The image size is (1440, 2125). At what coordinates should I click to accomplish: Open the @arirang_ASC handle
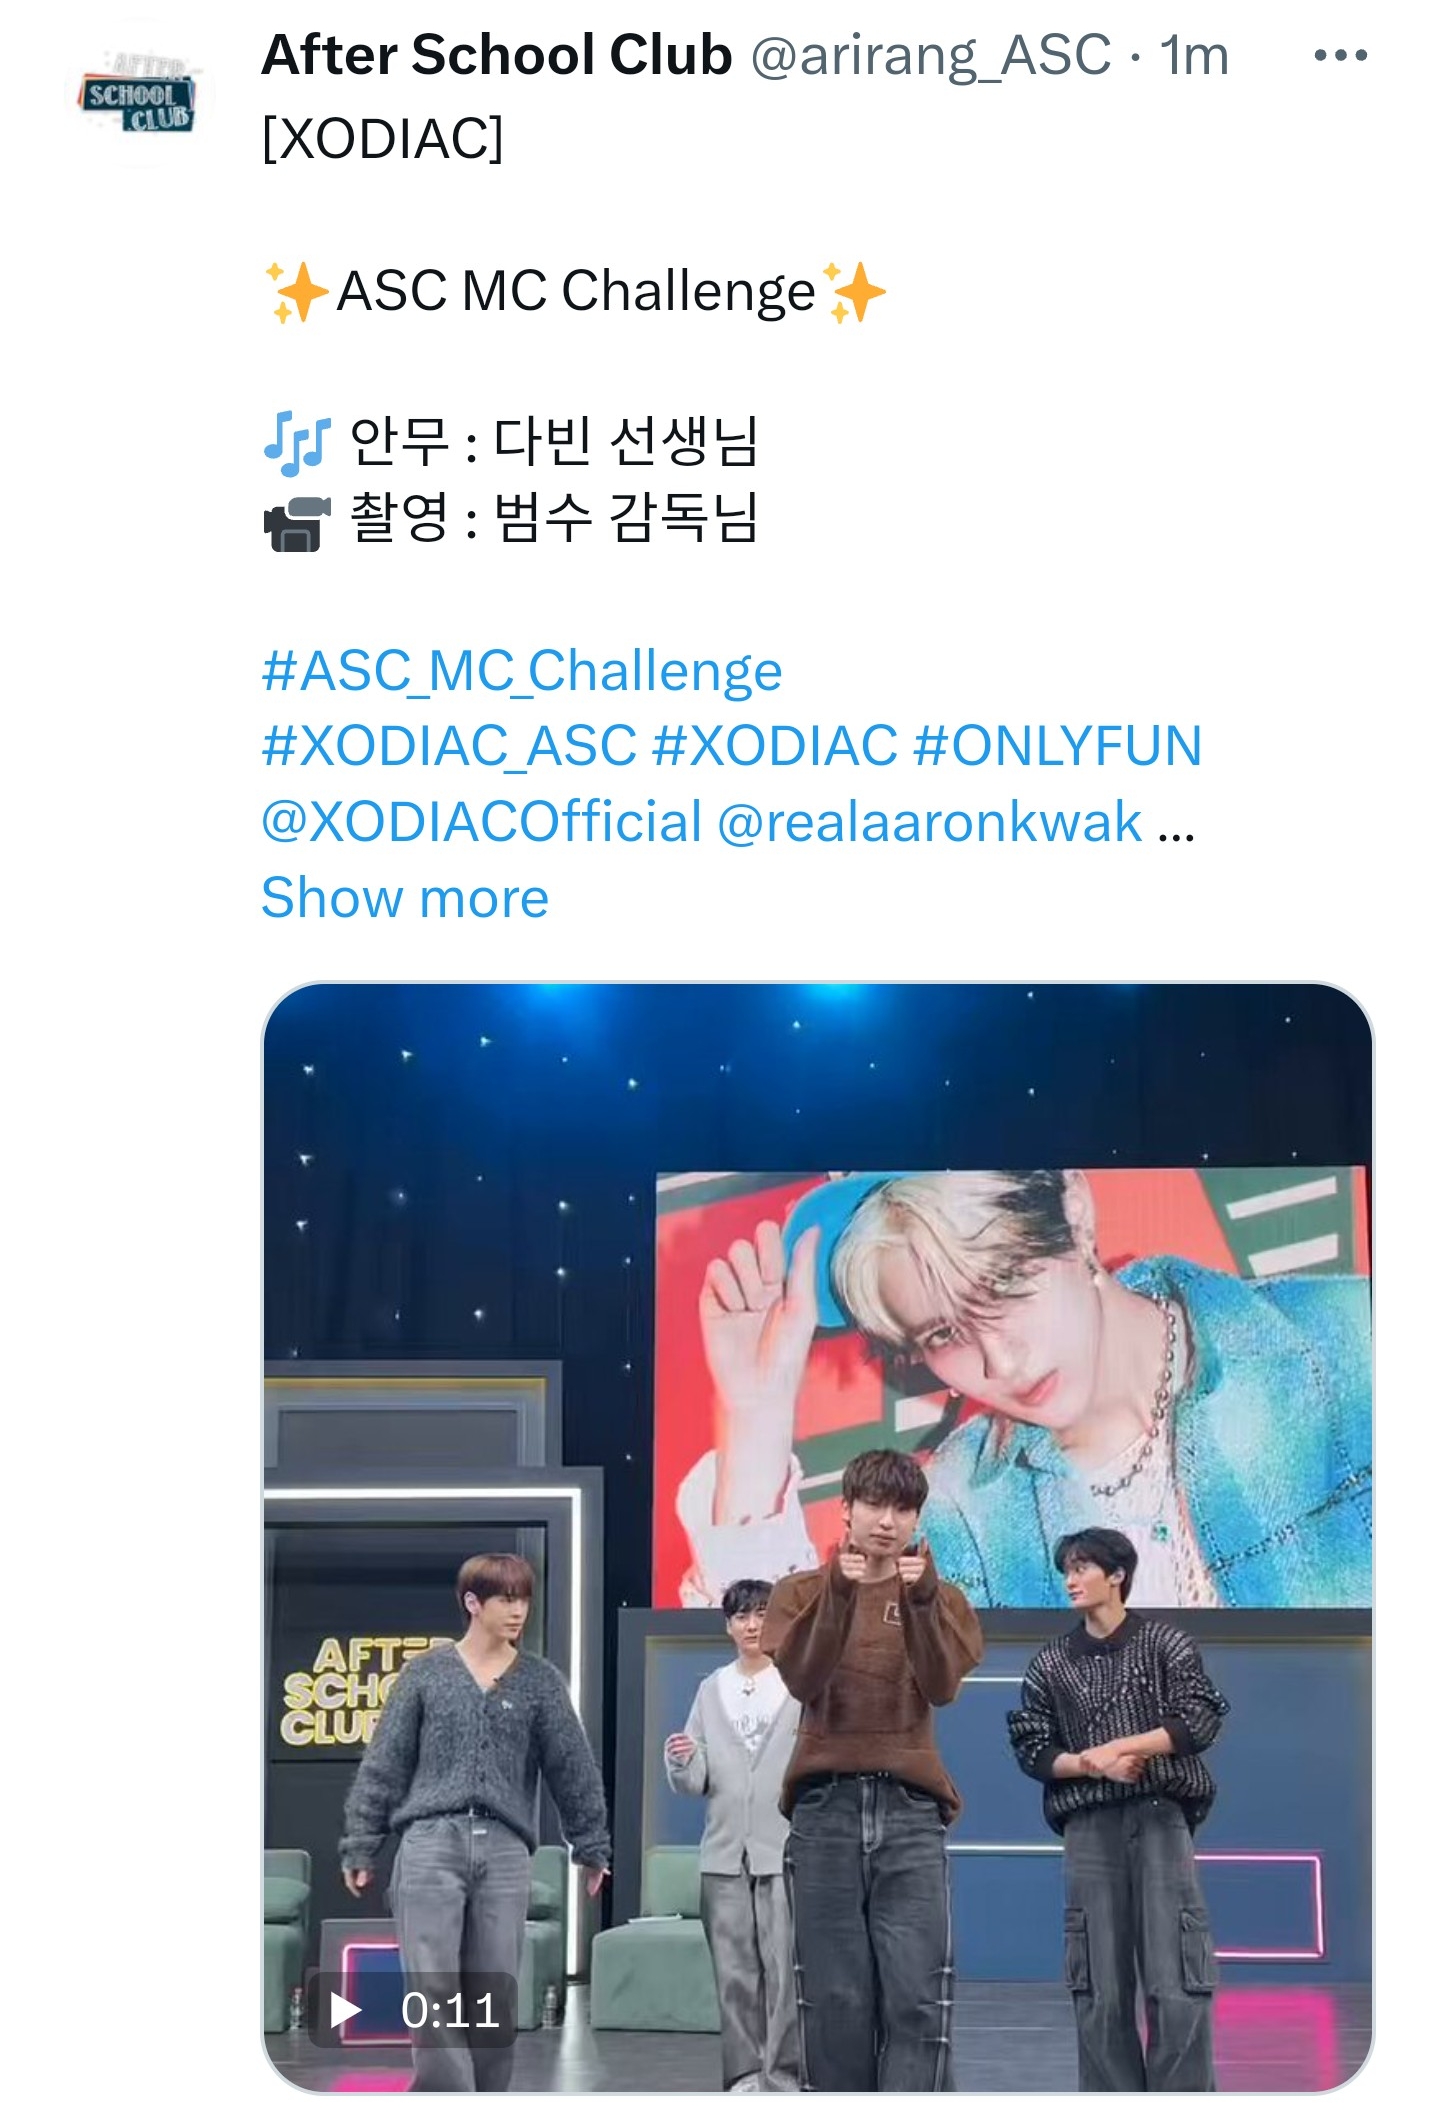point(930,56)
